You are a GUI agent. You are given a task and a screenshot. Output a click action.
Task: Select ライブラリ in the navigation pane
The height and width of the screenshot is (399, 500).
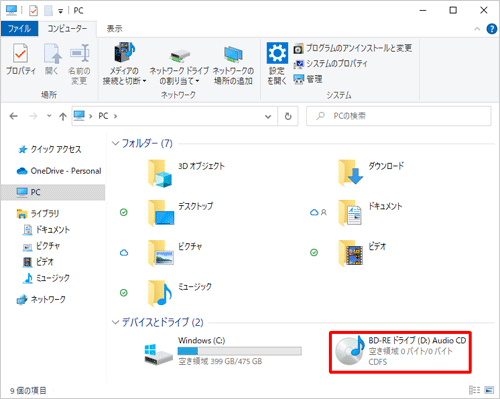[38, 213]
